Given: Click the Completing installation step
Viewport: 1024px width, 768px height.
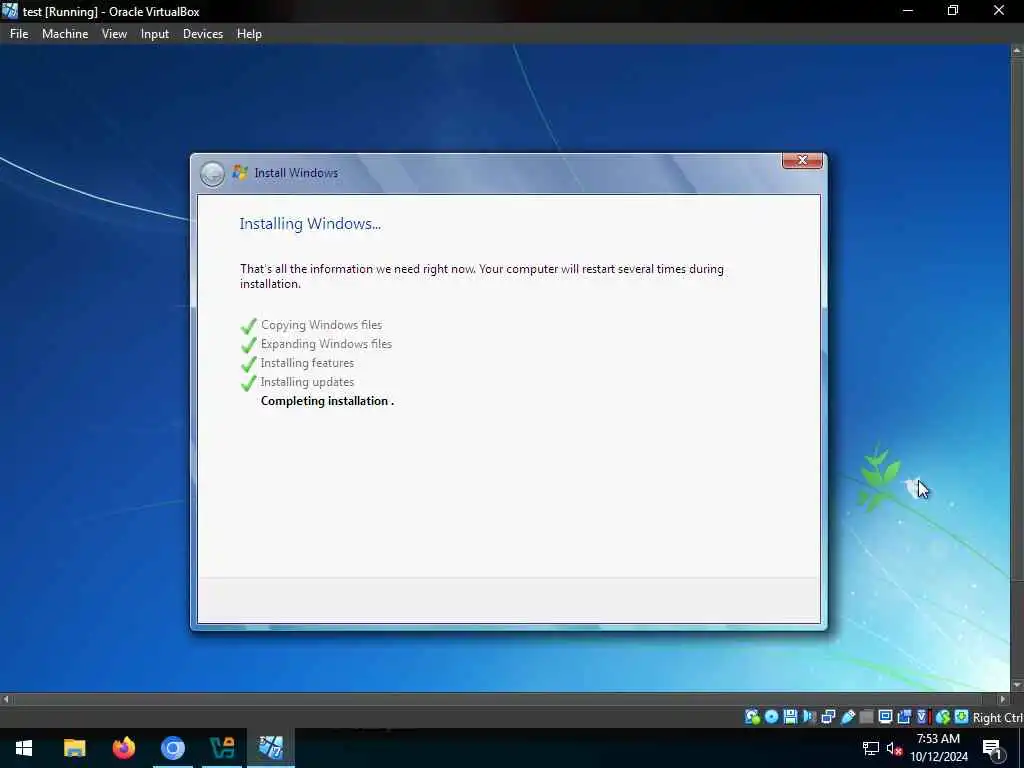Looking at the screenshot, I should click(327, 401).
